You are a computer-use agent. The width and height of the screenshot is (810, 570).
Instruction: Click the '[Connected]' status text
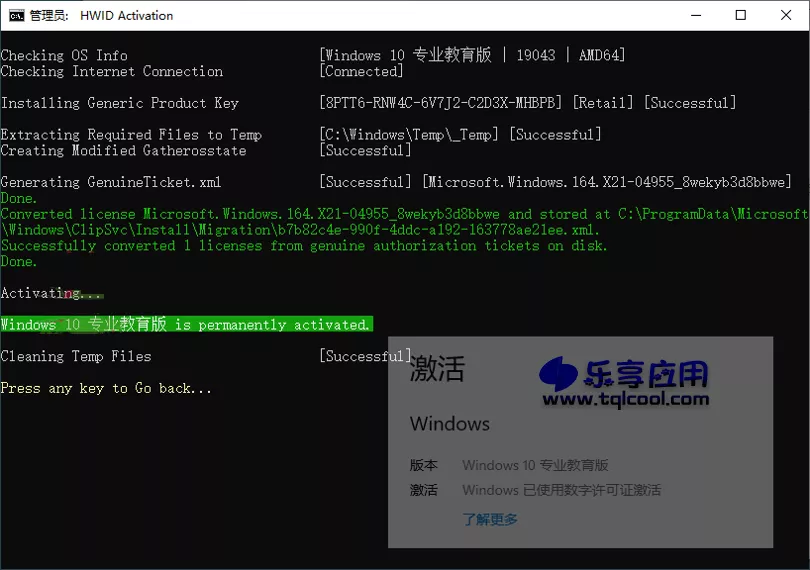(x=361, y=71)
